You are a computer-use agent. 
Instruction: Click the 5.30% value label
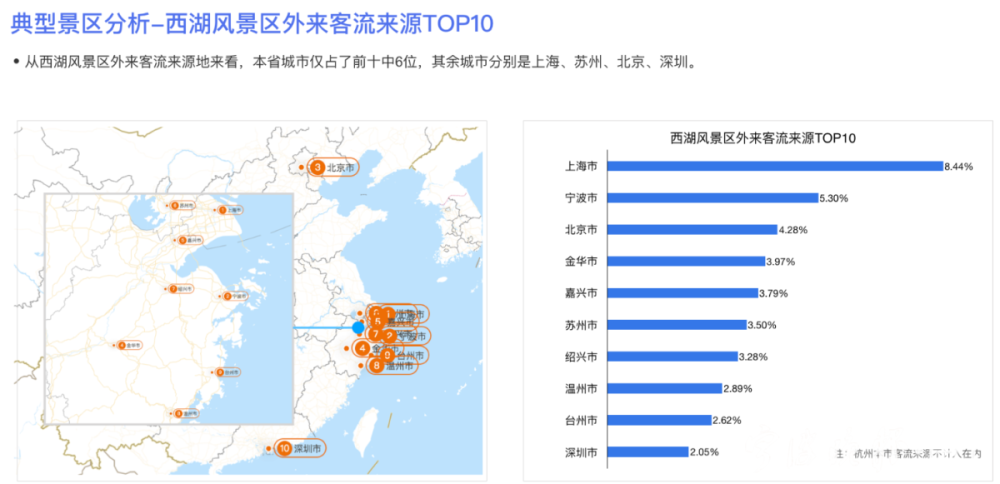tap(834, 198)
